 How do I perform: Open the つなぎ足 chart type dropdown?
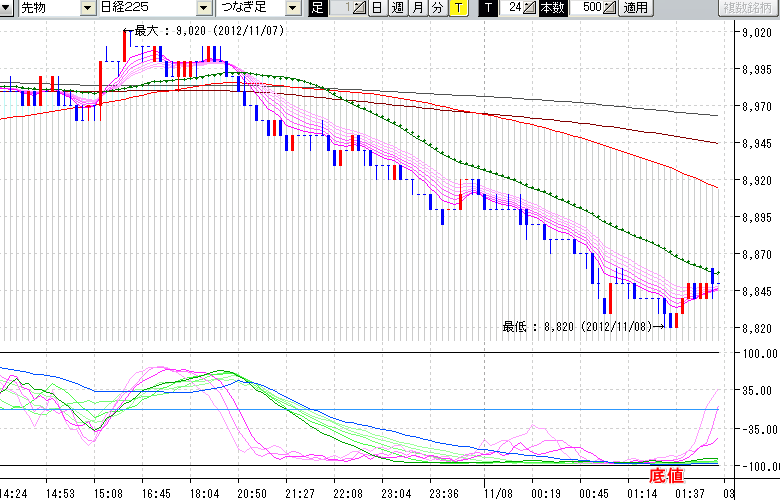tap(293, 8)
